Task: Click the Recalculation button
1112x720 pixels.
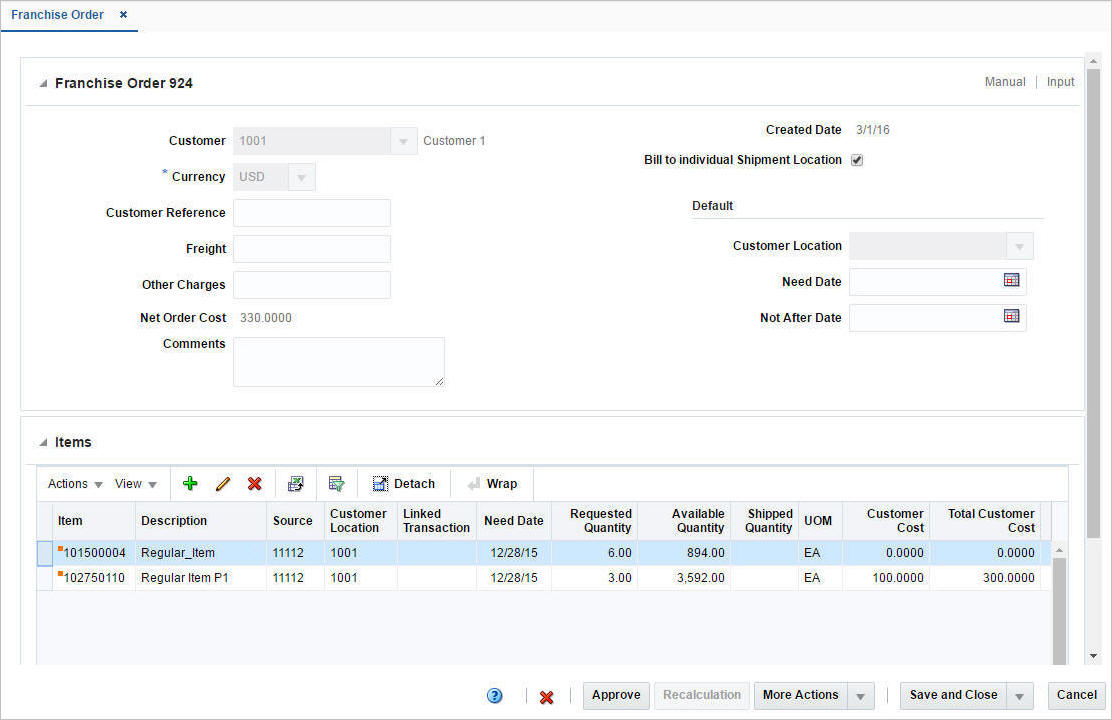Action: 701,695
